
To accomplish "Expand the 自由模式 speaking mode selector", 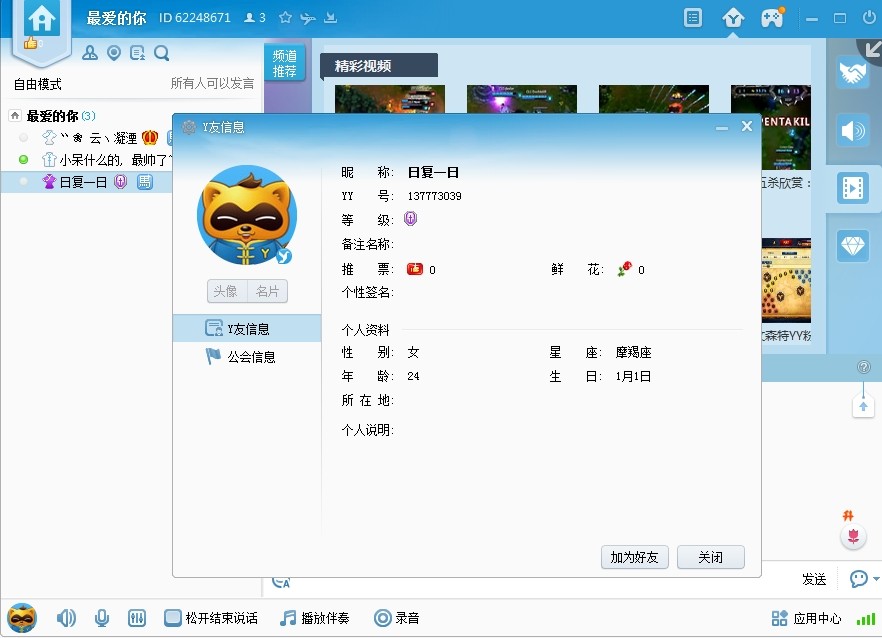I will [x=38, y=84].
